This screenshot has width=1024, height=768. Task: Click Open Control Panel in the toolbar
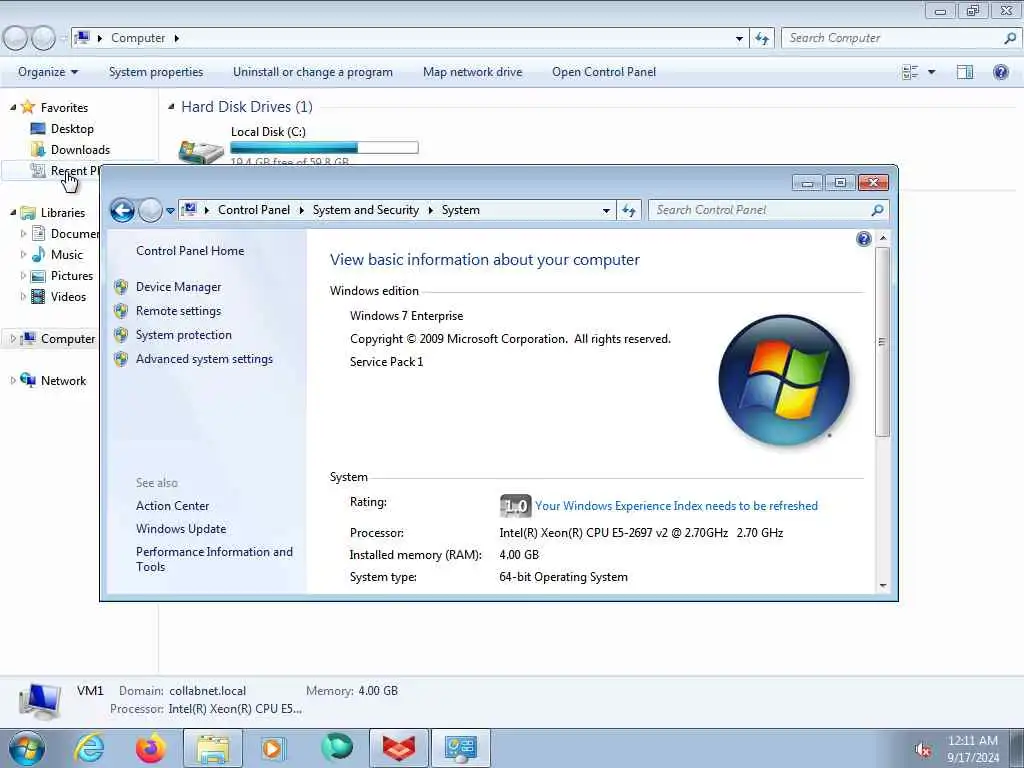[603, 72]
